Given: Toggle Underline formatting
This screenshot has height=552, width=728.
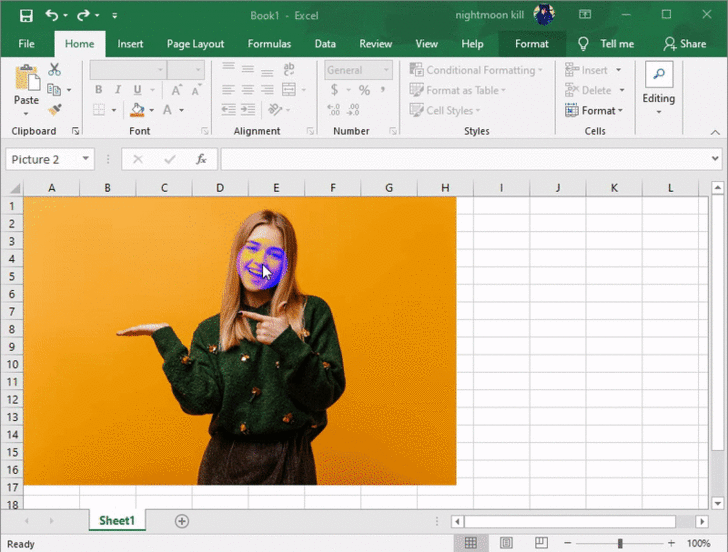Looking at the screenshot, I should pyautogui.click(x=137, y=90).
